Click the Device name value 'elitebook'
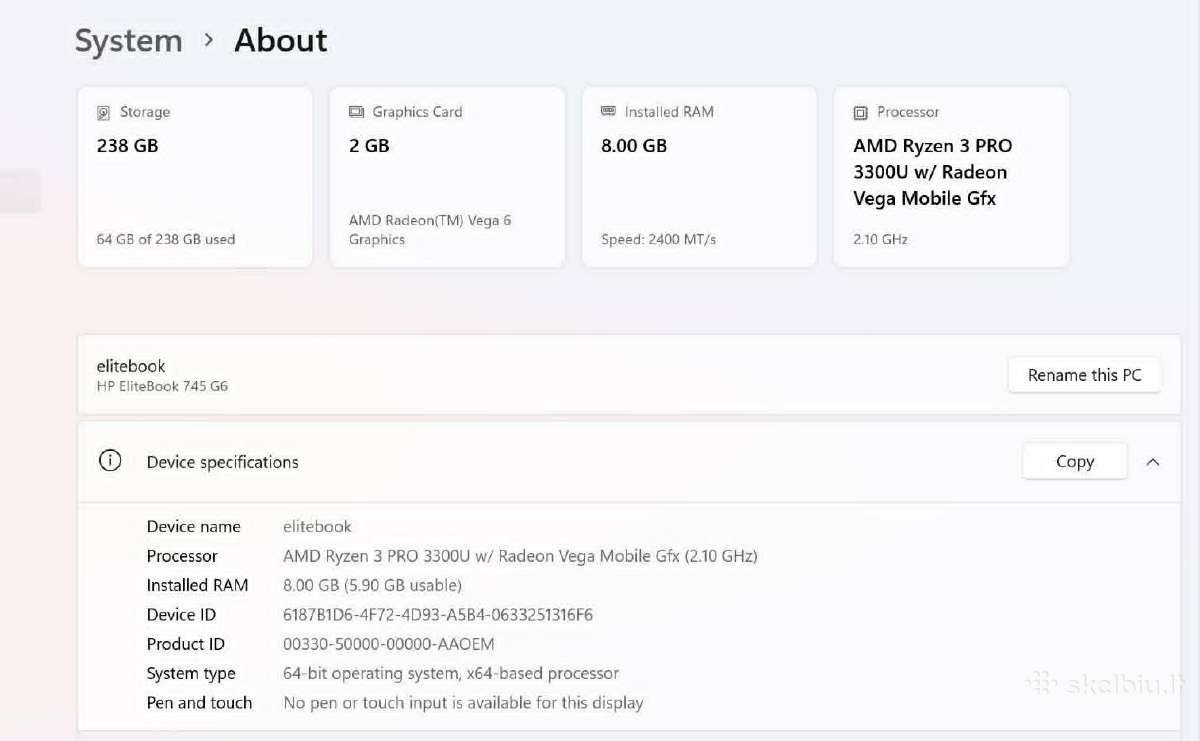1200x741 pixels. point(318,526)
